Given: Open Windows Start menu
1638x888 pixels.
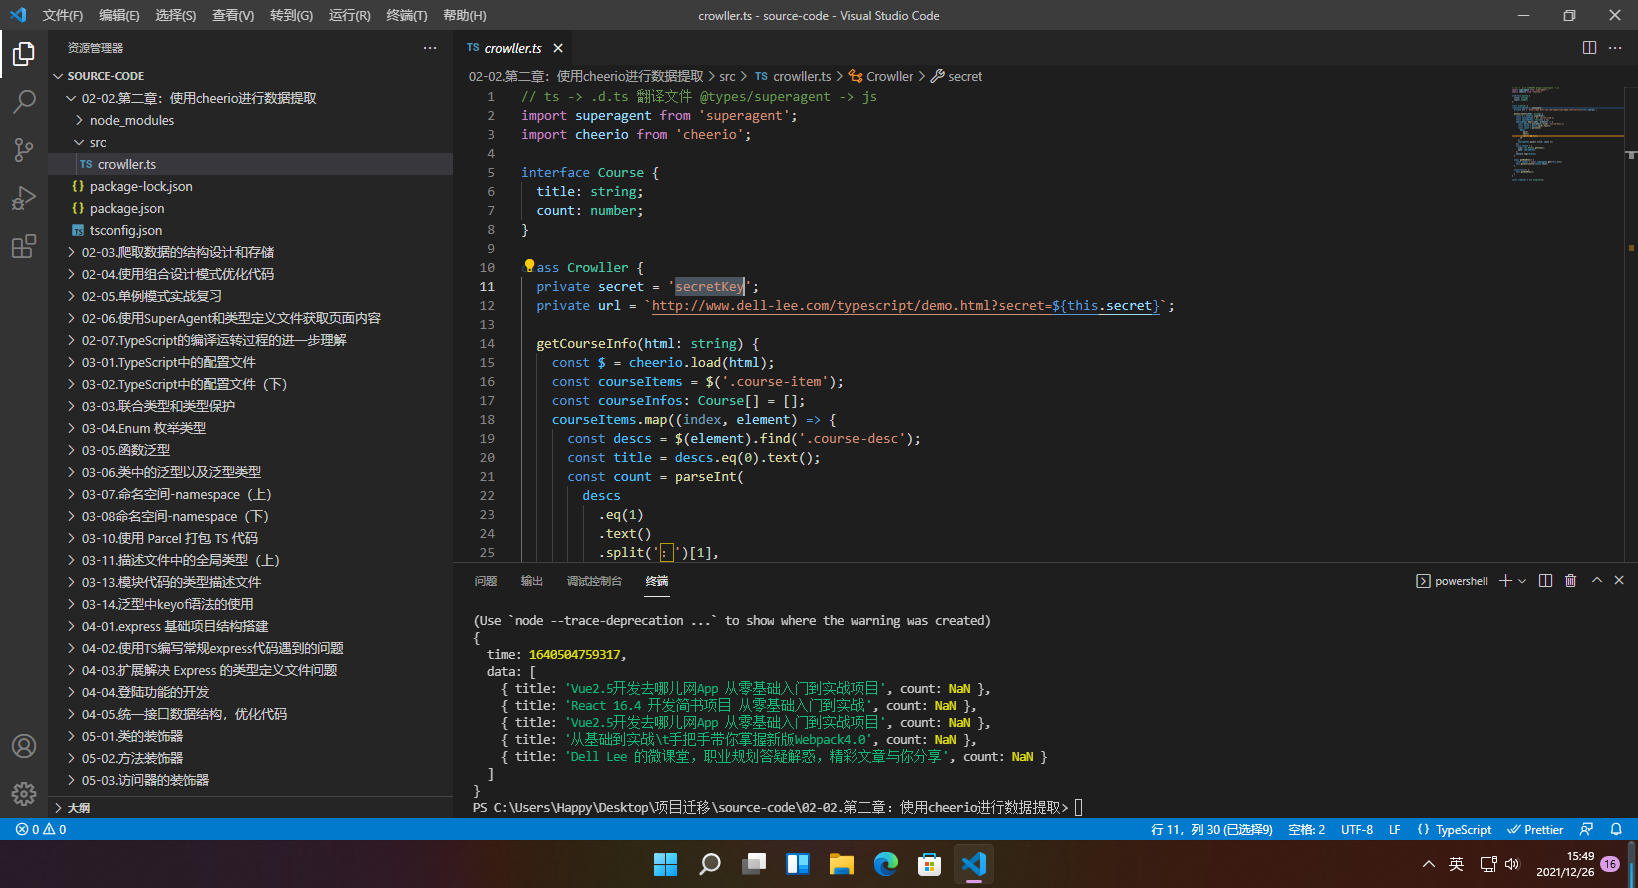Looking at the screenshot, I should point(665,864).
